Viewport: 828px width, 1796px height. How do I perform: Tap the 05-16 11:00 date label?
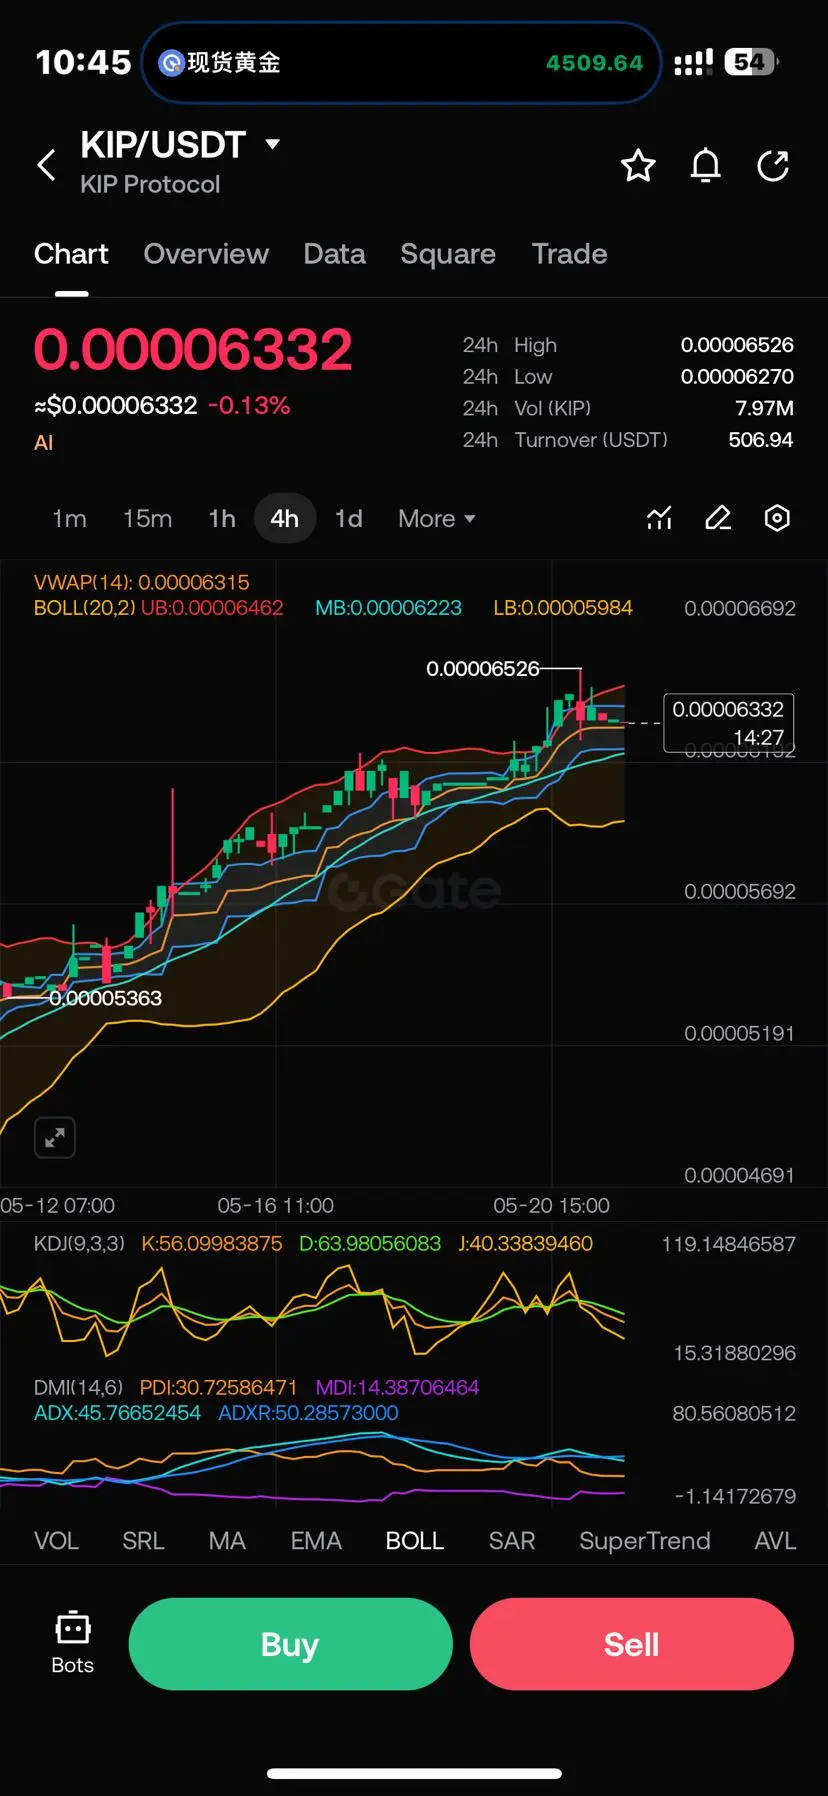pyautogui.click(x=276, y=1206)
